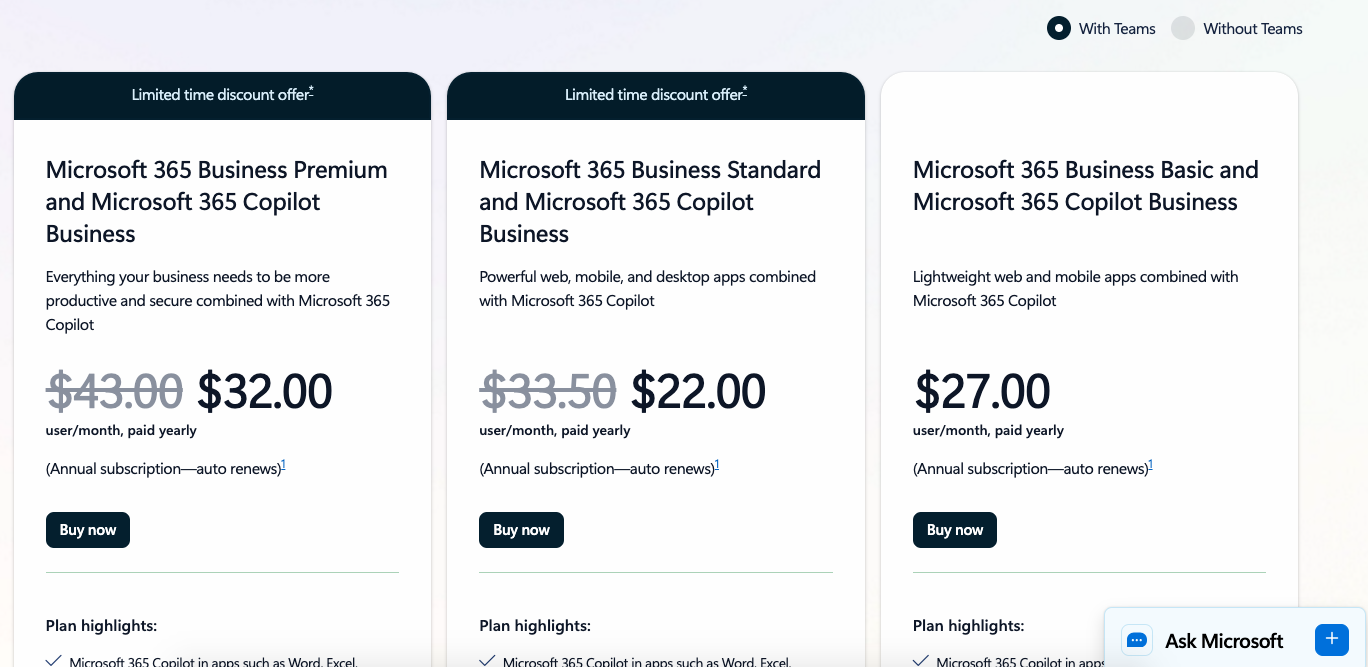Screen dimensions: 1368x667
Task: Click Buy now for Business Premium plan
Action: point(88,530)
